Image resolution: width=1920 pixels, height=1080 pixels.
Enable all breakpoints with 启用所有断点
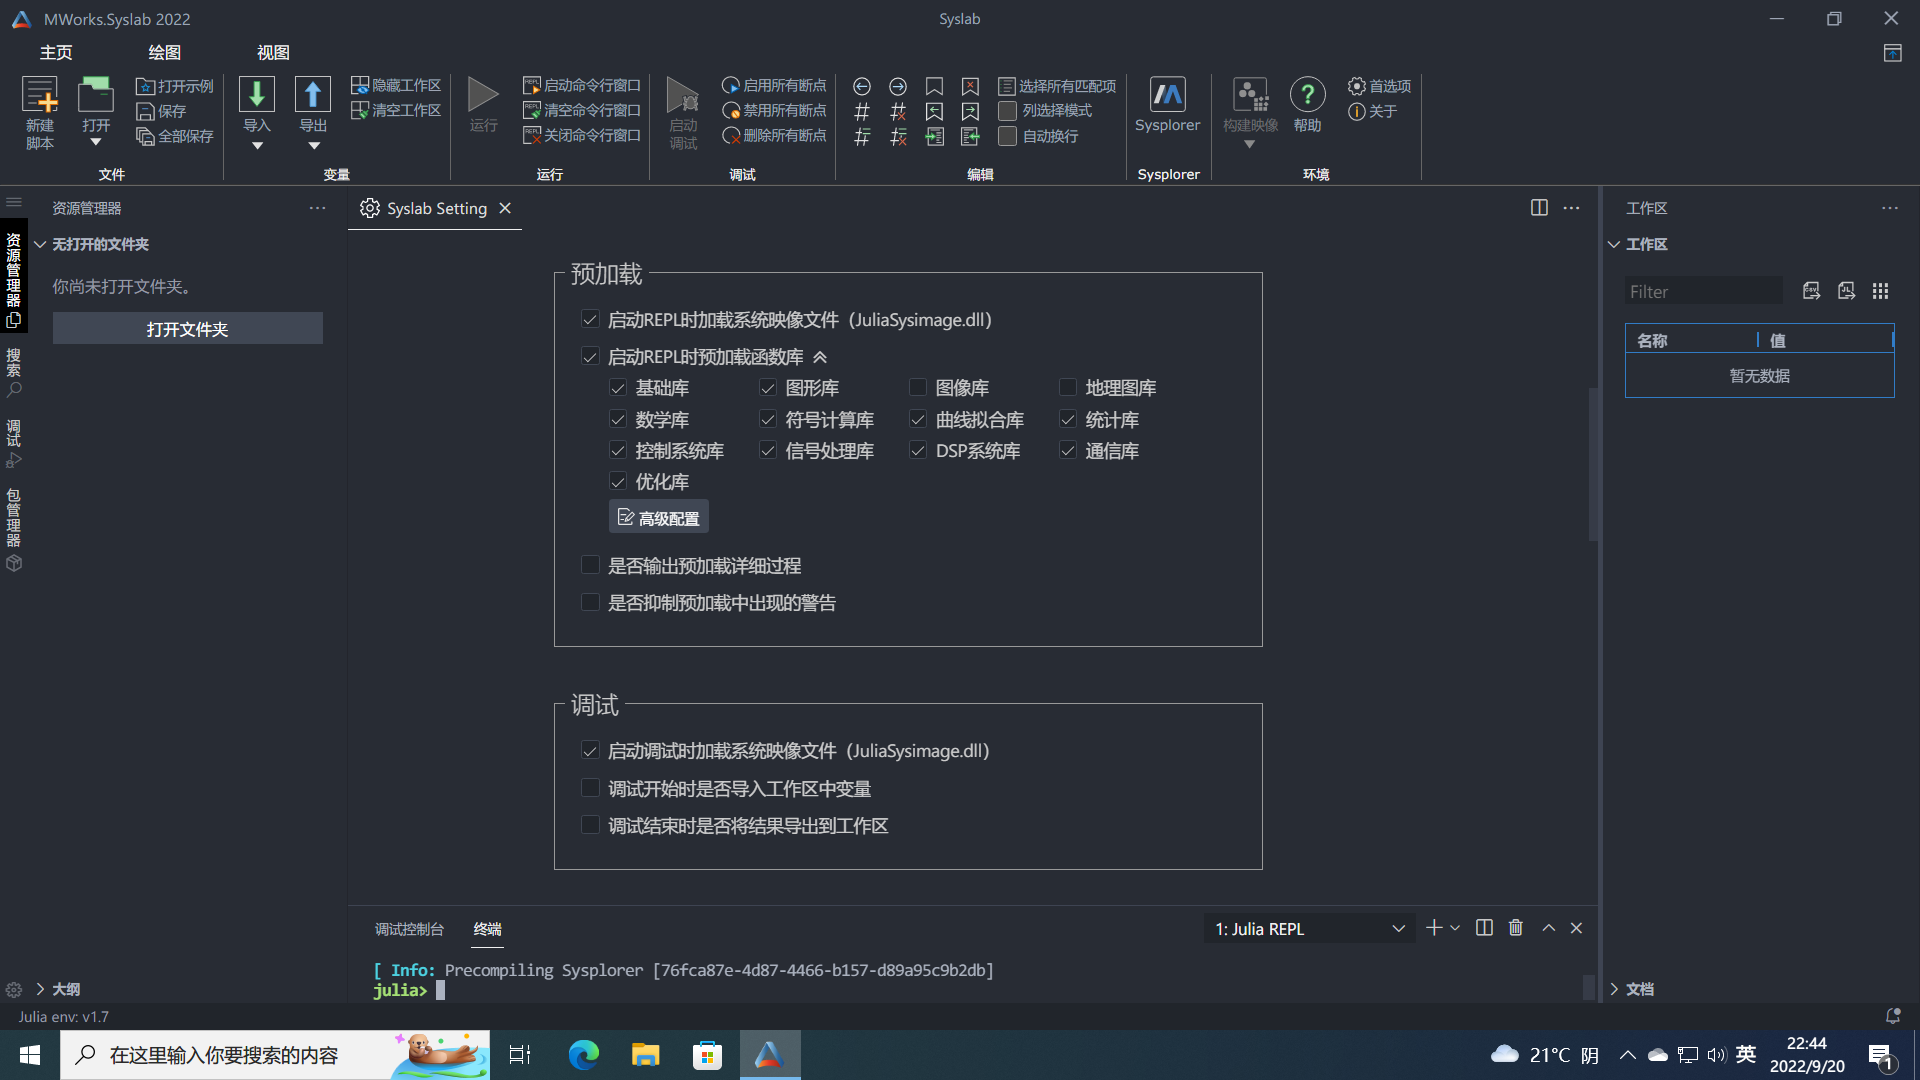click(x=774, y=85)
